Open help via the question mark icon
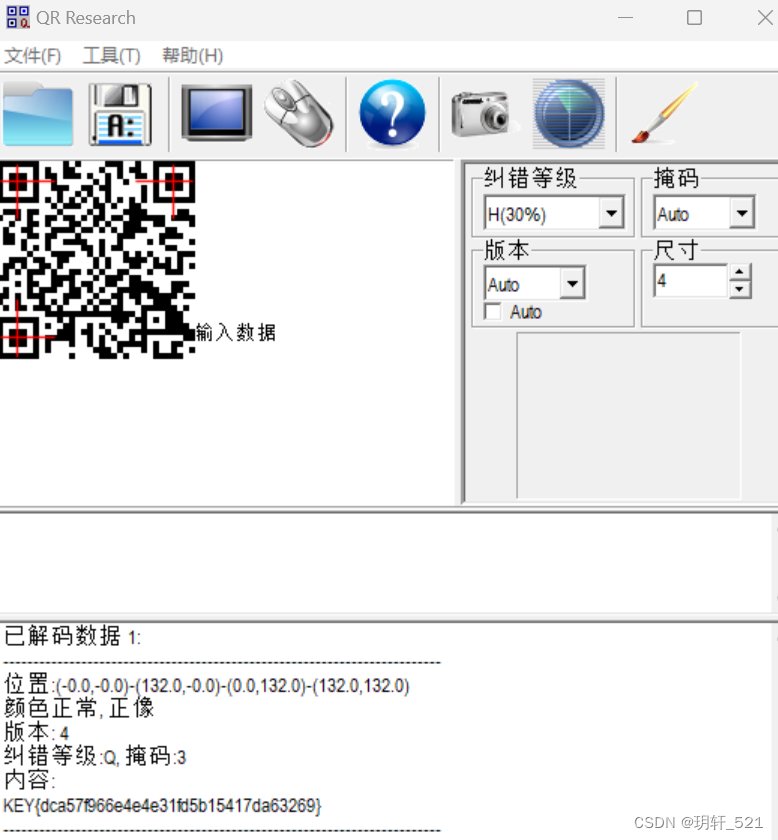This screenshot has height=840, width=778. click(x=392, y=113)
